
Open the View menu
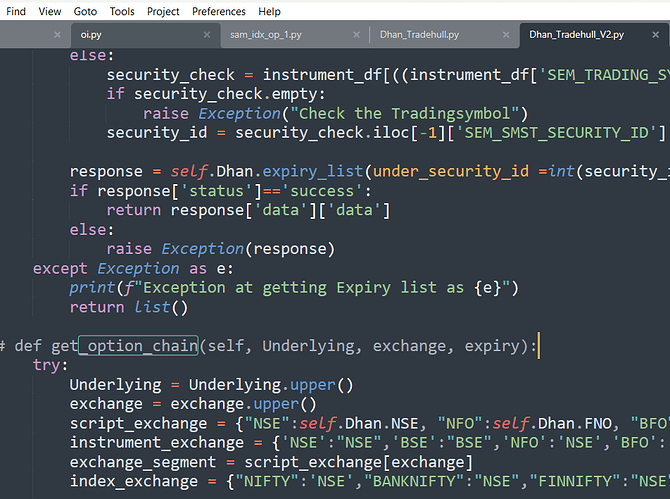click(50, 12)
